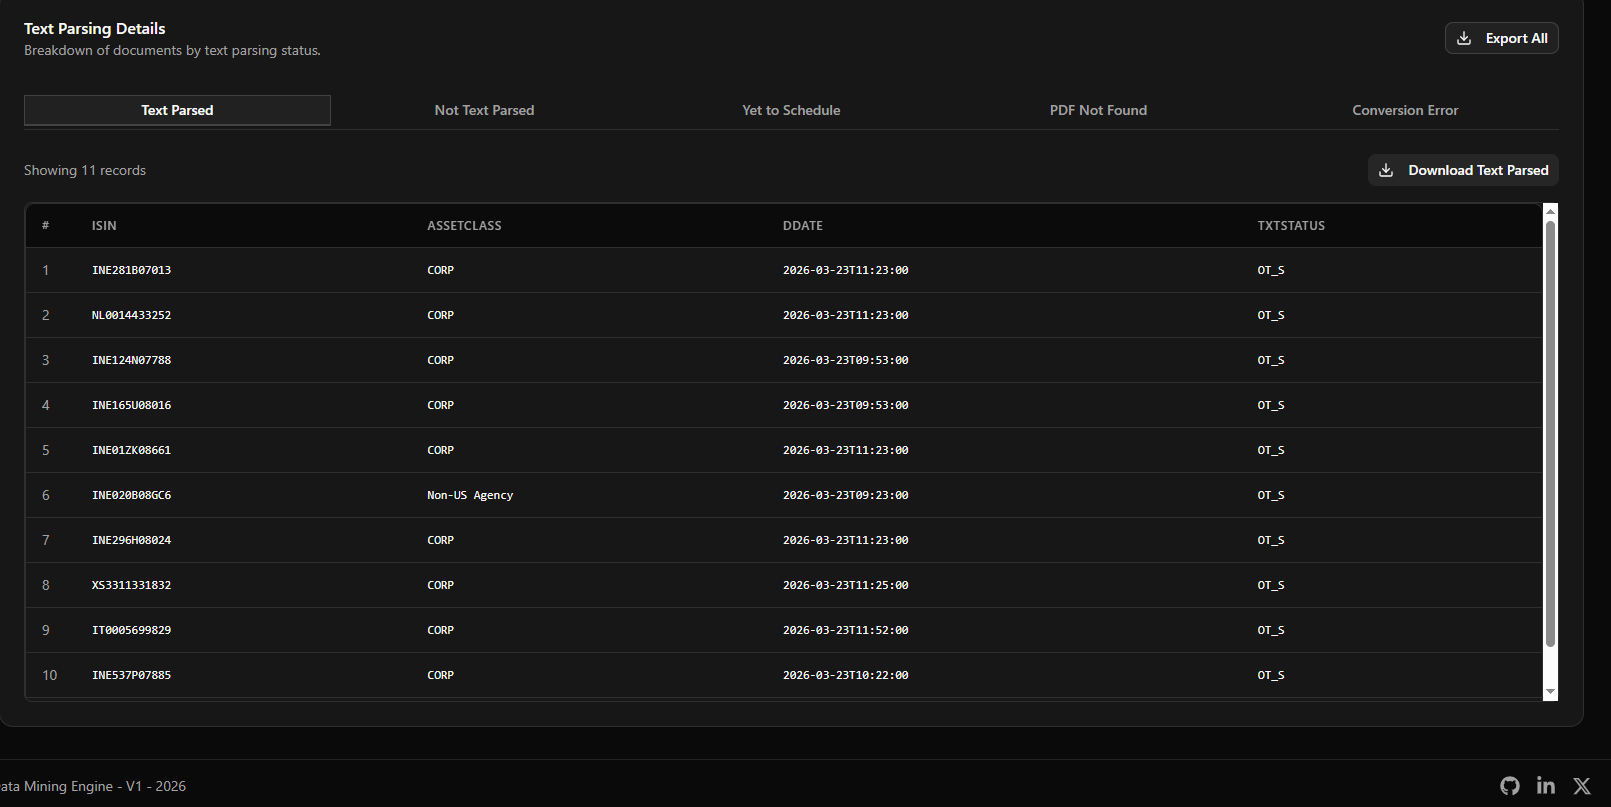Open the Yet to Schedule tab
The height and width of the screenshot is (807, 1611).
point(791,110)
